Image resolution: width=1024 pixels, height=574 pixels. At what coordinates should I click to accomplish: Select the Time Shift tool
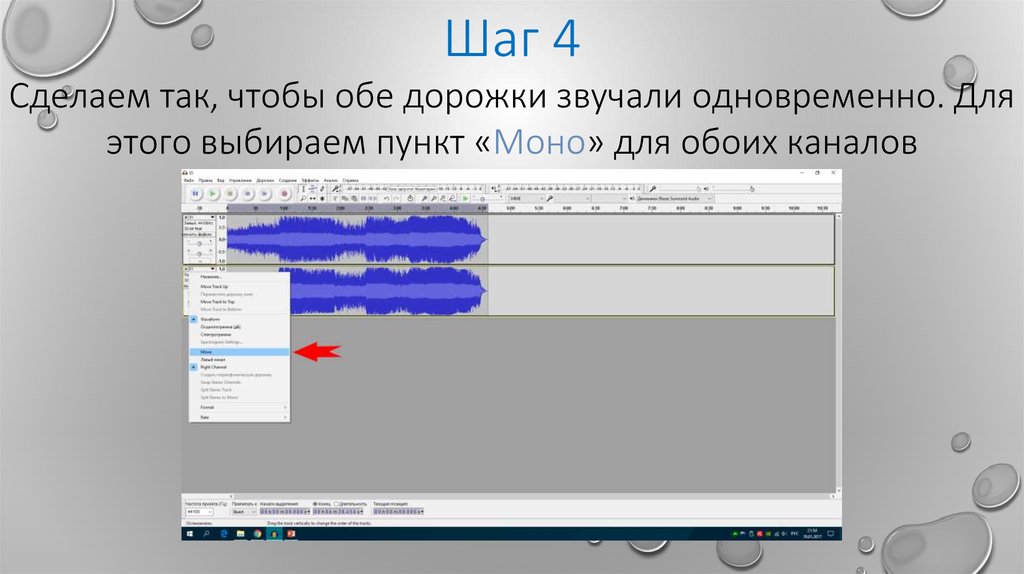coord(312,199)
